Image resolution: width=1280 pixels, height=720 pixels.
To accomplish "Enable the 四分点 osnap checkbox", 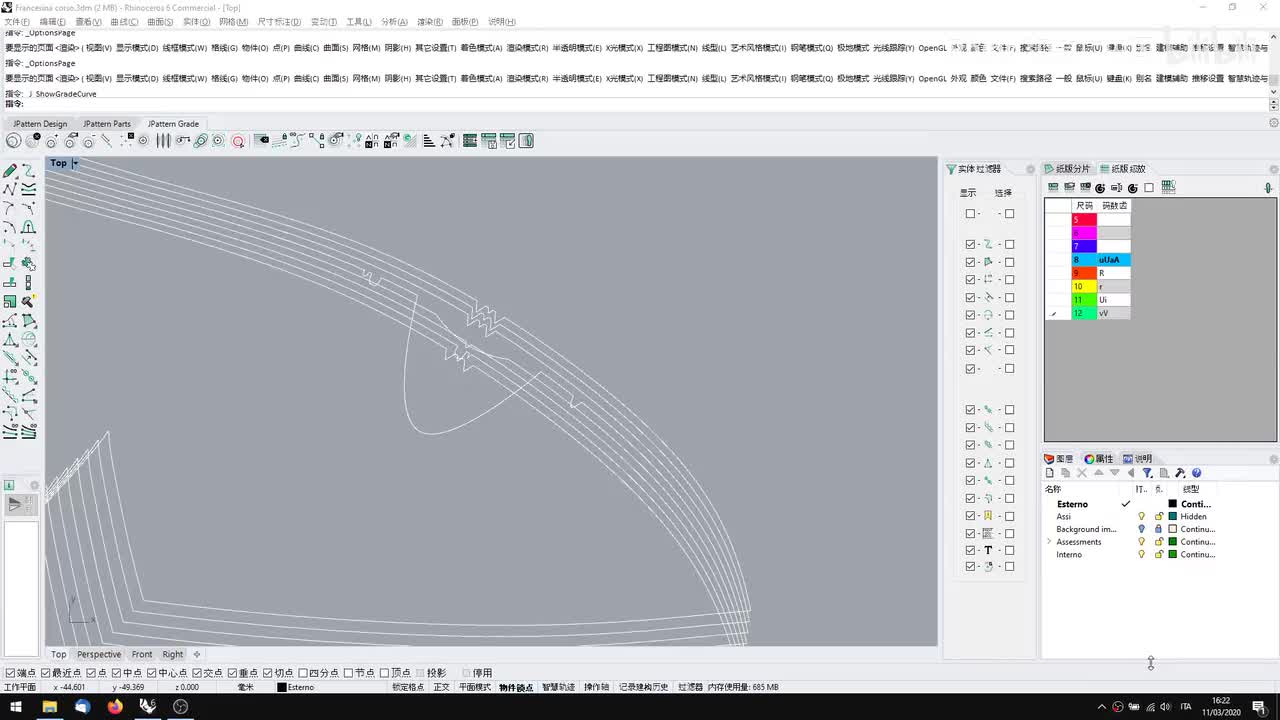I will click(303, 673).
